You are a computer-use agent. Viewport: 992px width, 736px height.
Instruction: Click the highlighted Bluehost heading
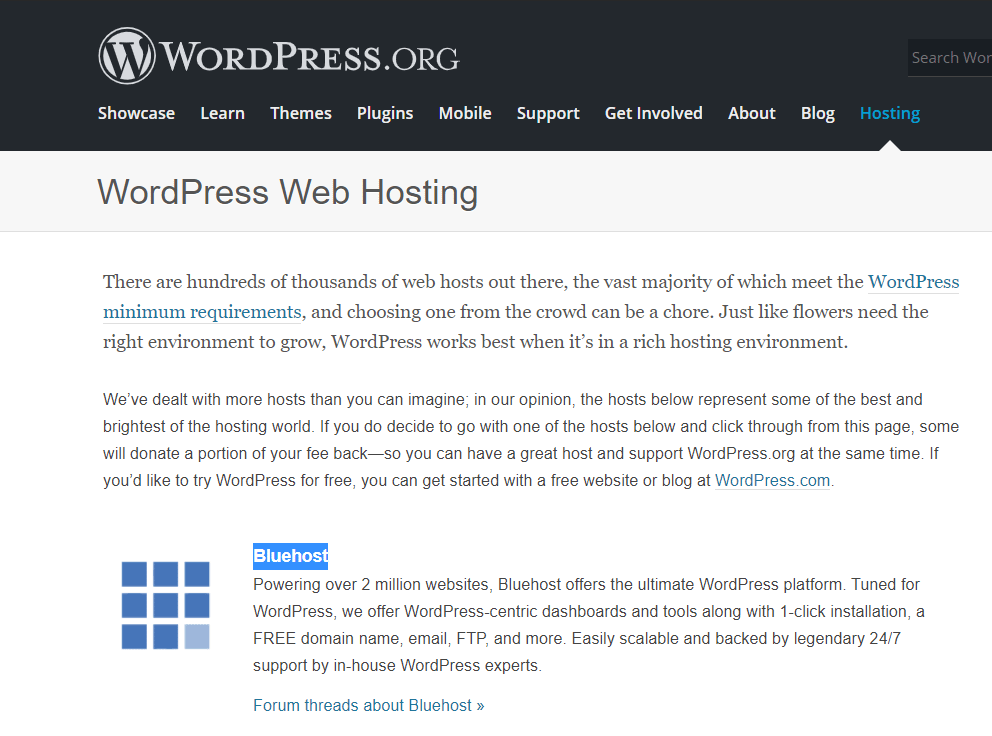(290, 556)
